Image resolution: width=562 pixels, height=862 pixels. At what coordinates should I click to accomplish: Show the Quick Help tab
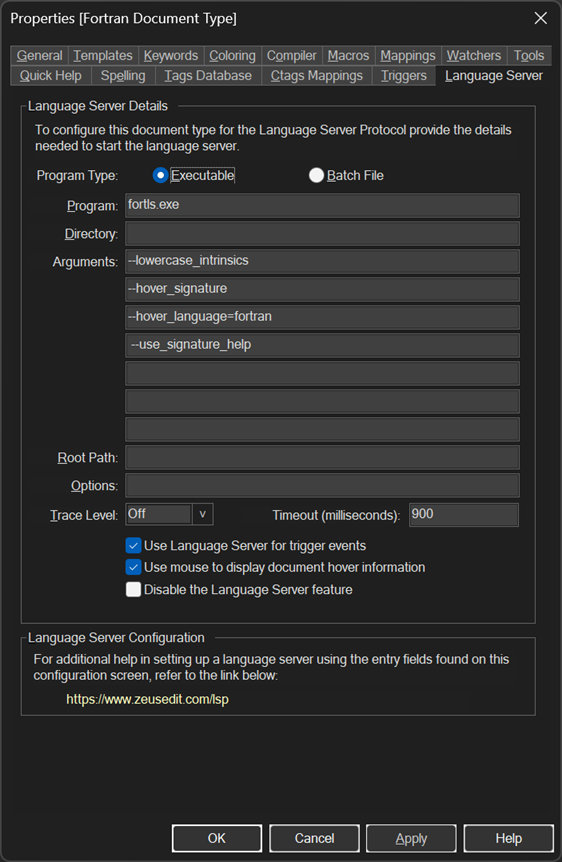pyautogui.click(x=51, y=75)
